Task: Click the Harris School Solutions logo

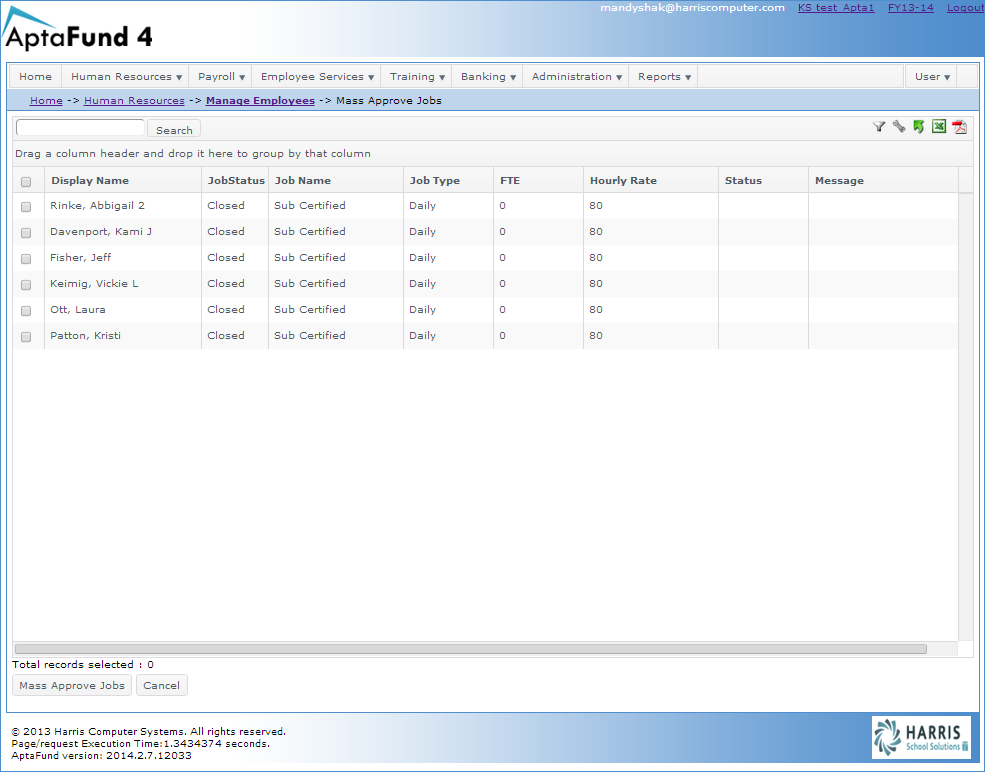Action: 922,737
